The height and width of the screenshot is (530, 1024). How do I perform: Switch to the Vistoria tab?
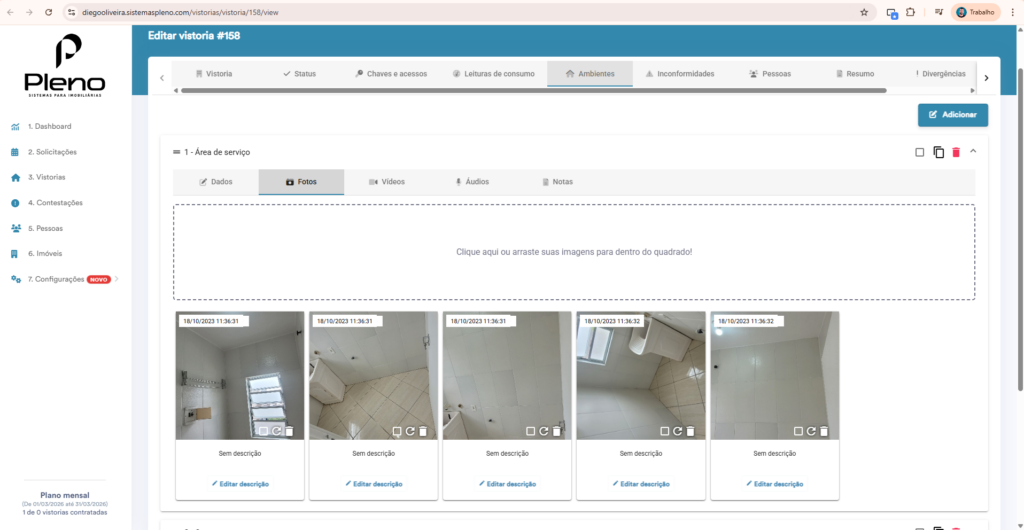214,74
